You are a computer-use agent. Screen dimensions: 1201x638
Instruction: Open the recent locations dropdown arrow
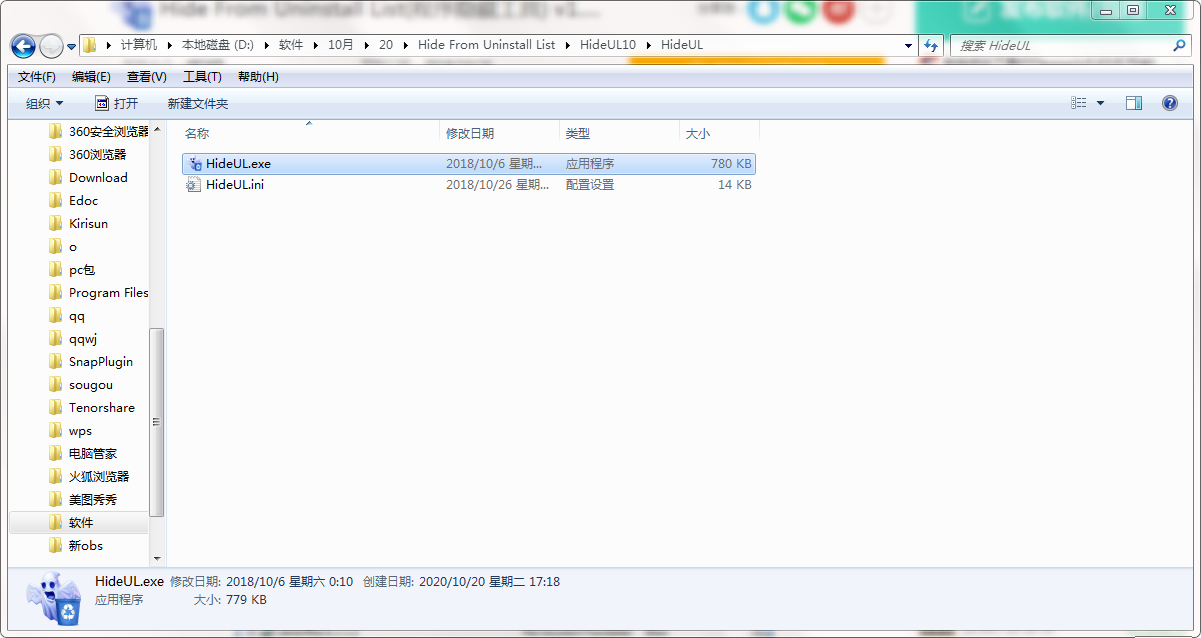(x=71, y=47)
